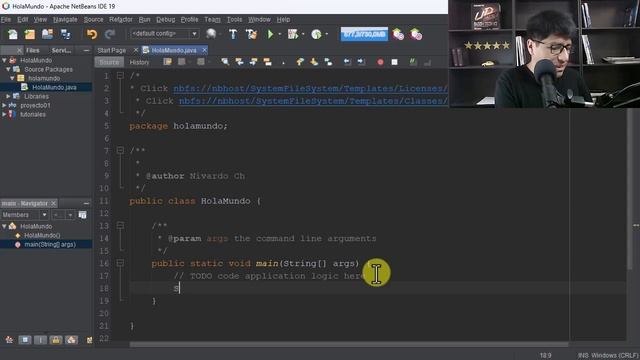The image size is (640, 360).
Task: Click the globe browser icon in toolbar
Action: 211,34
